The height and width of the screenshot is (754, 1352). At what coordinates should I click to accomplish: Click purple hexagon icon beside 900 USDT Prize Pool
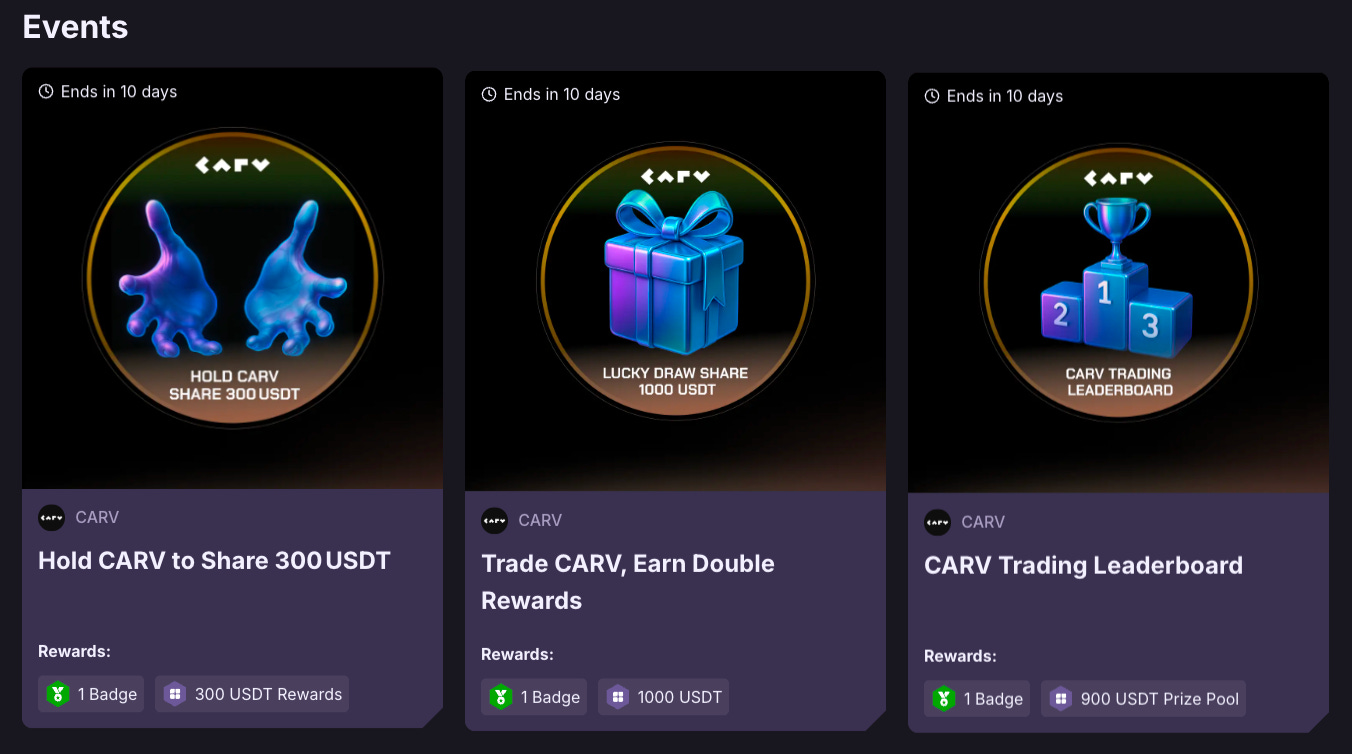point(1061,699)
